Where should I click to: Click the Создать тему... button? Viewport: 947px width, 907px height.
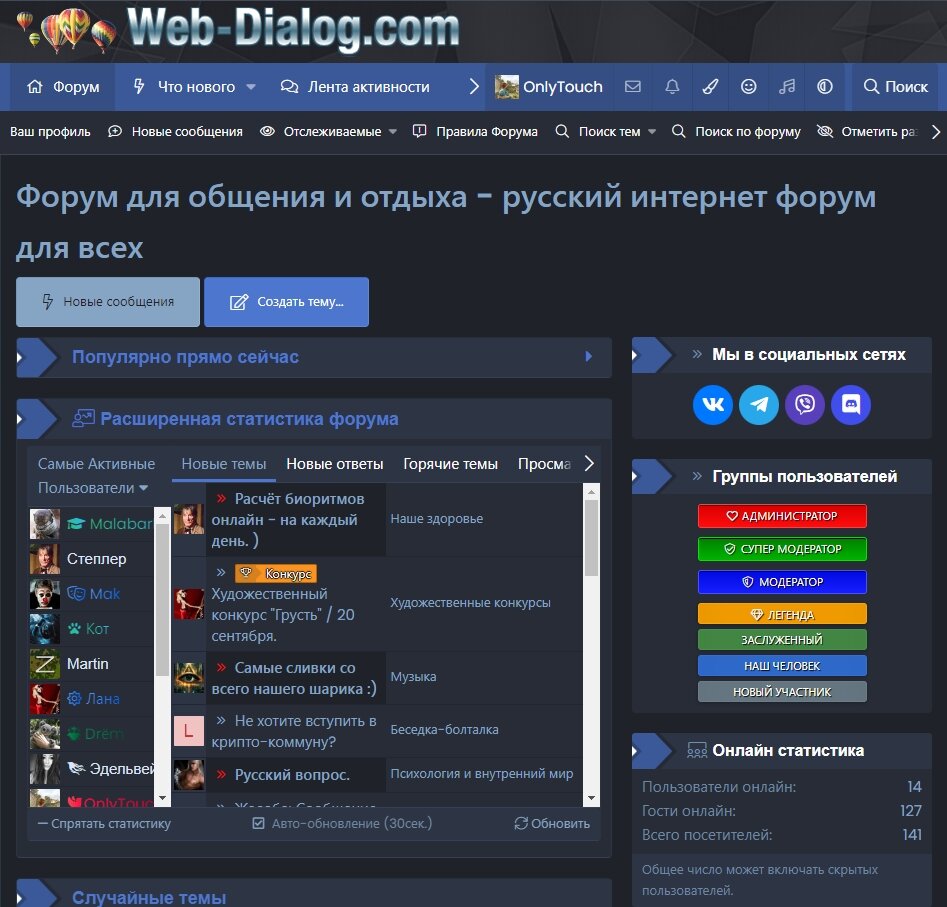[286, 302]
